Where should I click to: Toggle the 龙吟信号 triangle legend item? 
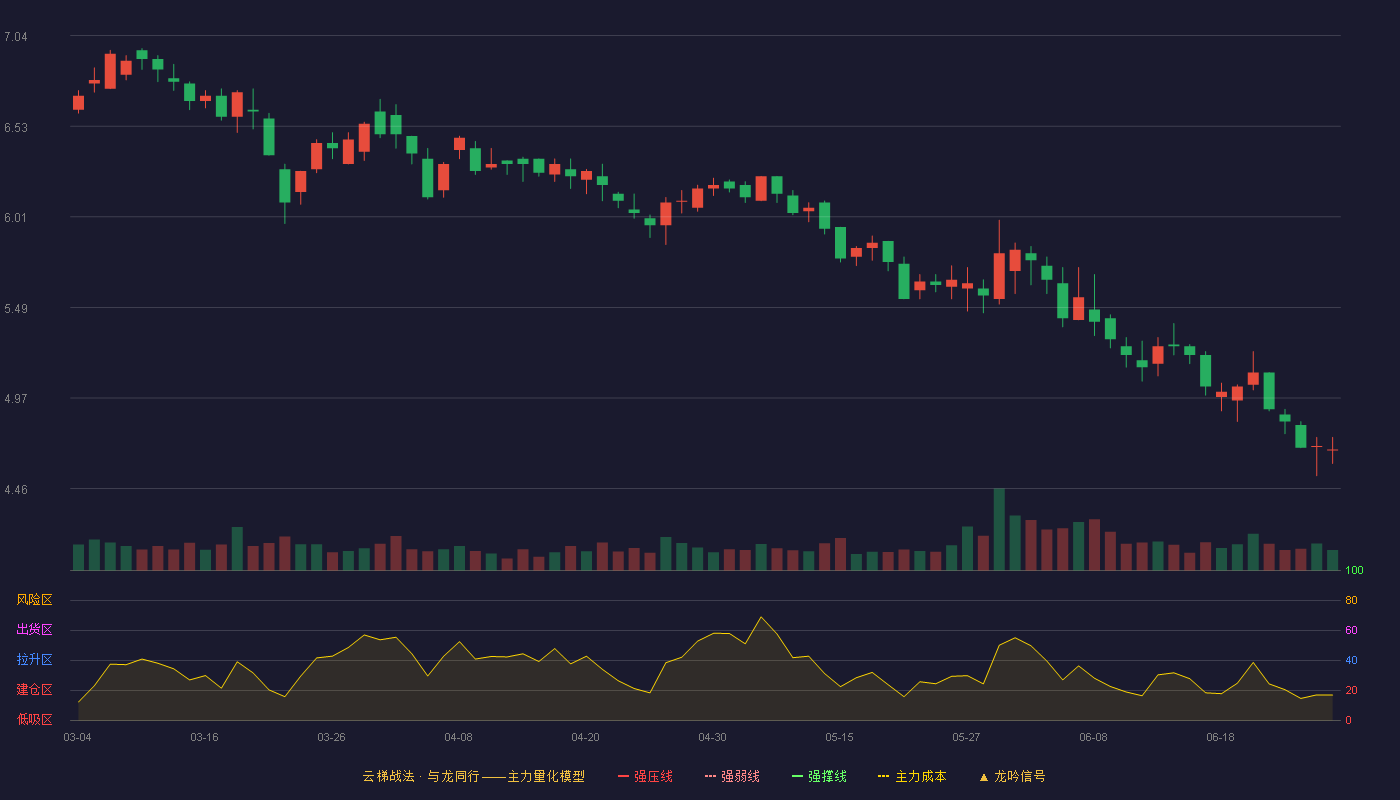[x=1012, y=776]
